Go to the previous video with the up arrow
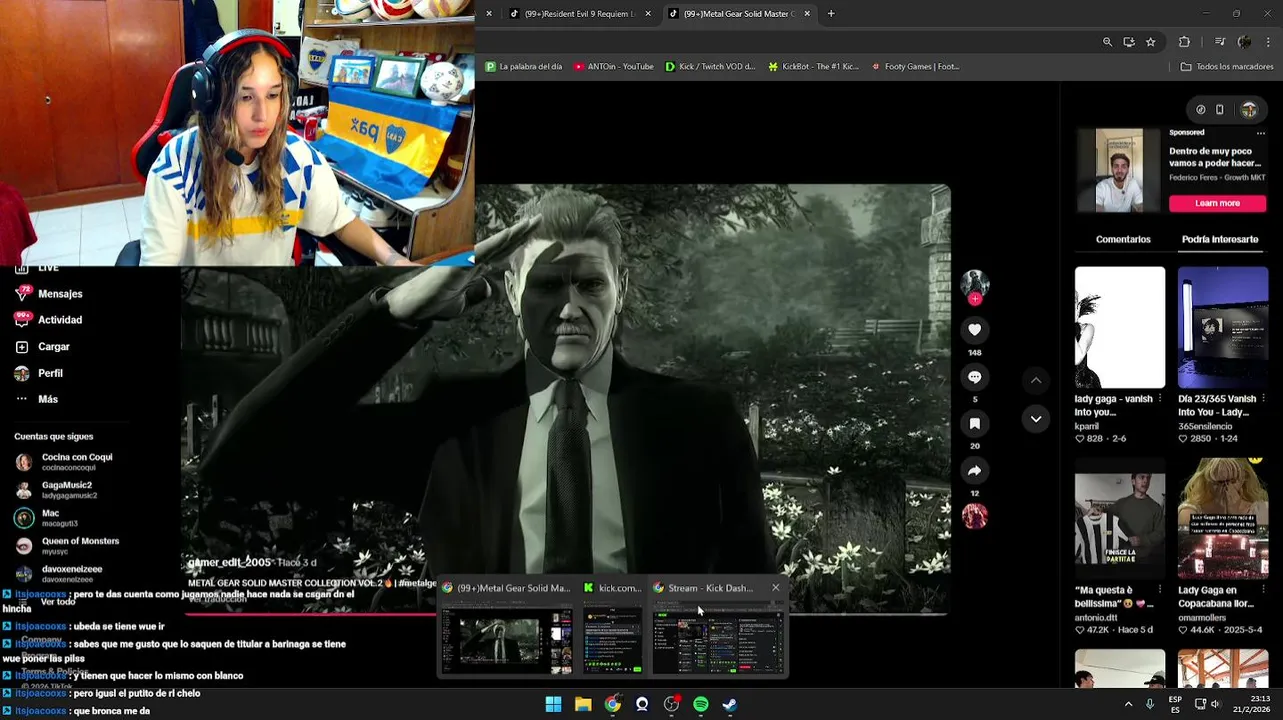1283x720 pixels. 1036,380
